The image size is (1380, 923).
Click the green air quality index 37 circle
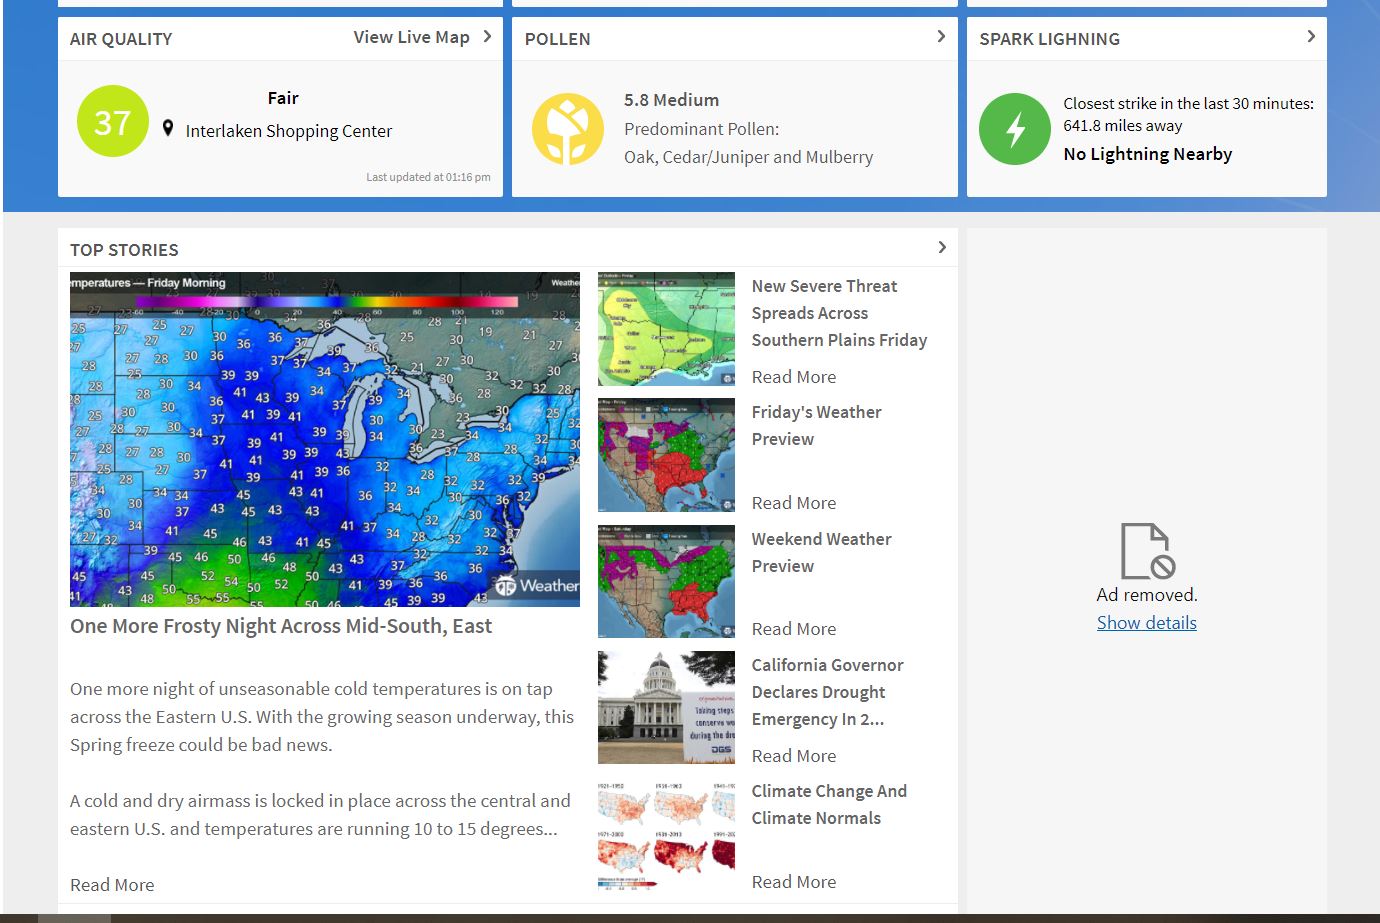(x=112, y=122)
